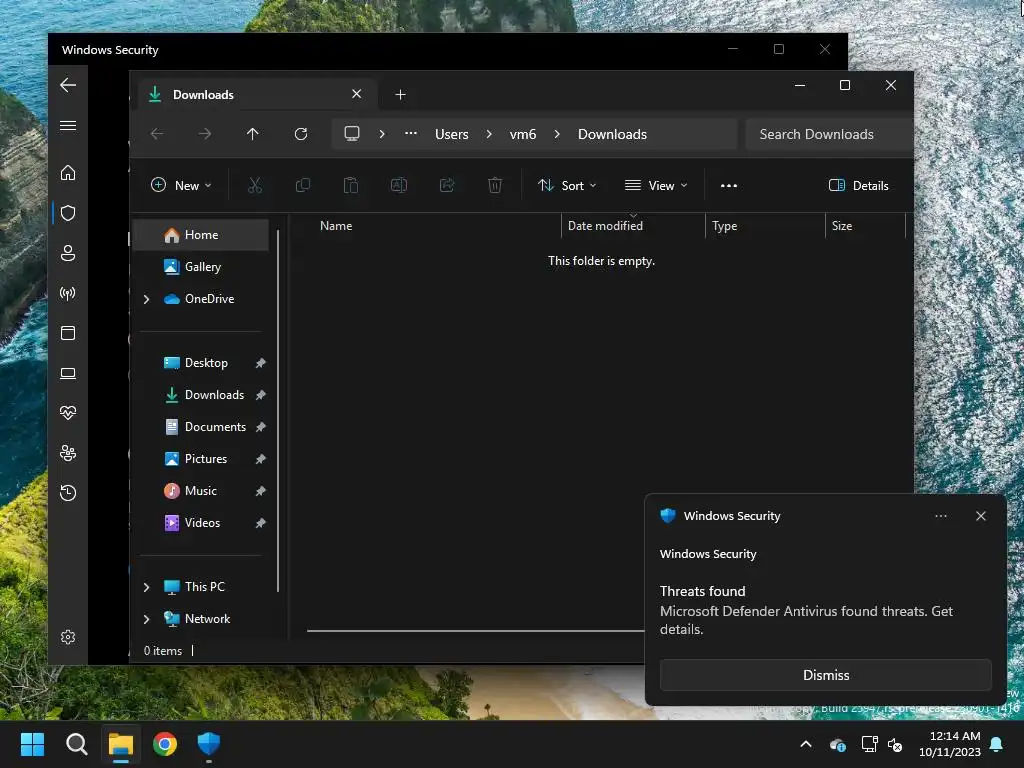Open the New item dropdown
Image resolution: width=1024 pixels, height=768 pixels.
181,185
